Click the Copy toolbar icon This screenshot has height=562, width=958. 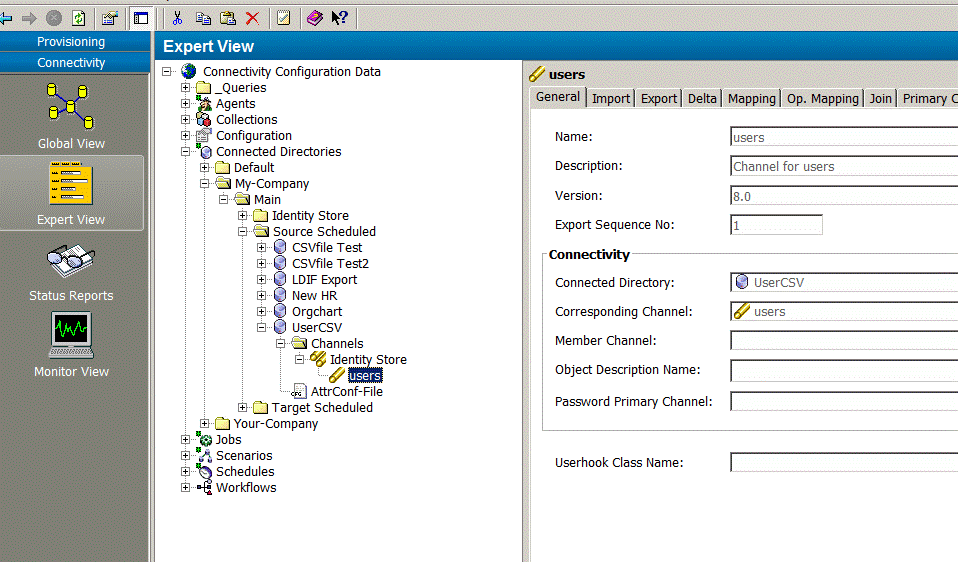[203, 18]
